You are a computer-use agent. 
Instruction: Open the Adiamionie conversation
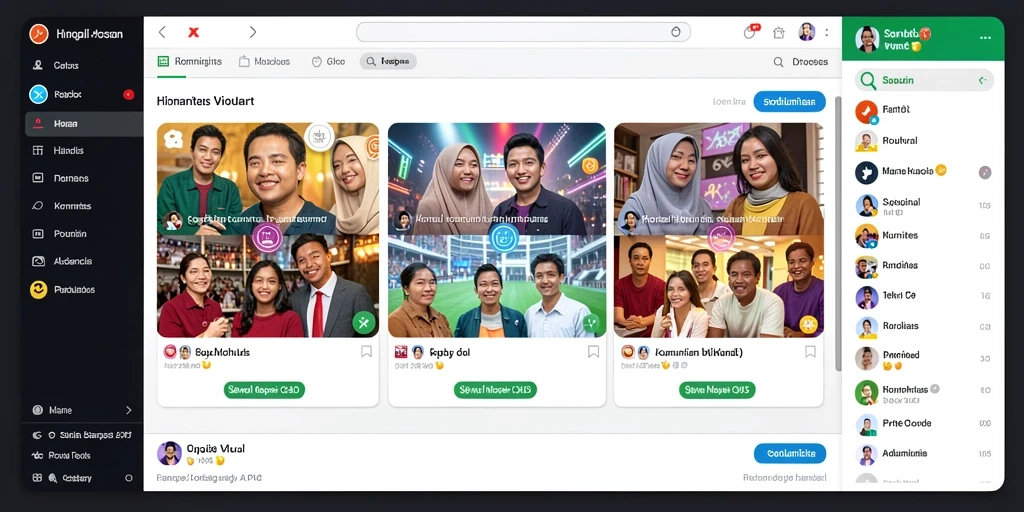[x=923, y=453]
